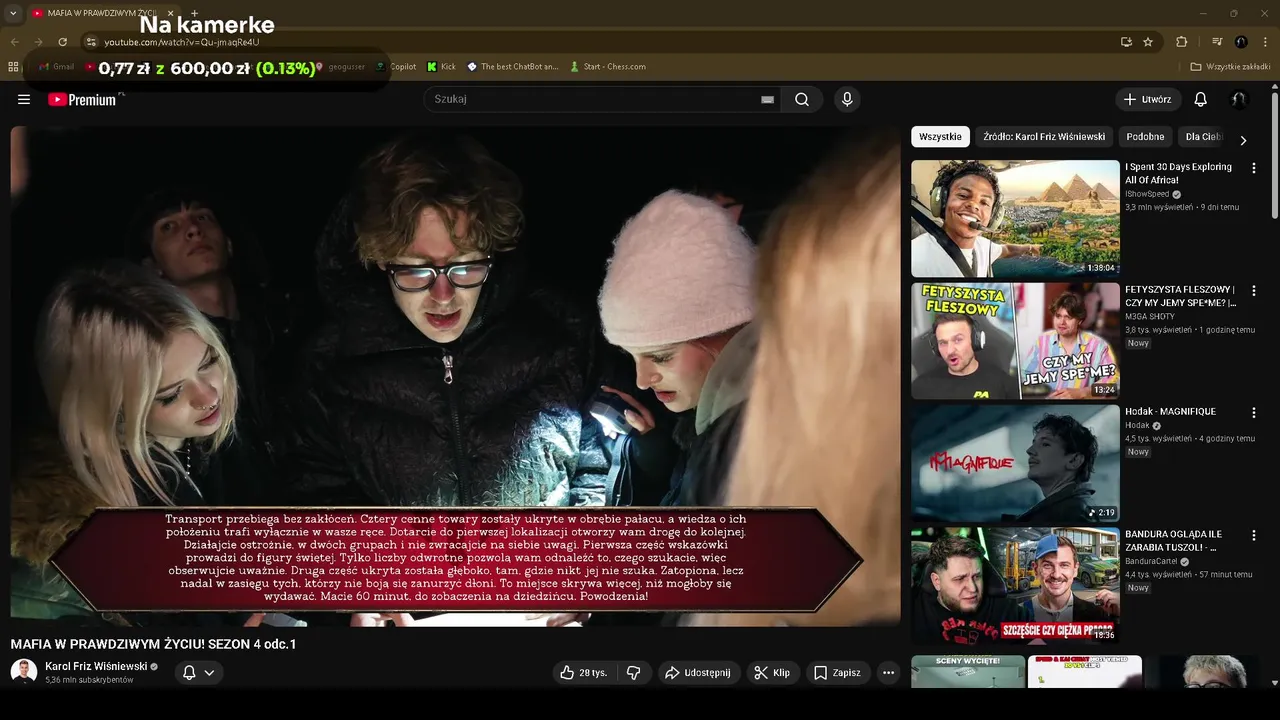Open the YouTube account avatar menu

pos(1239,99)
